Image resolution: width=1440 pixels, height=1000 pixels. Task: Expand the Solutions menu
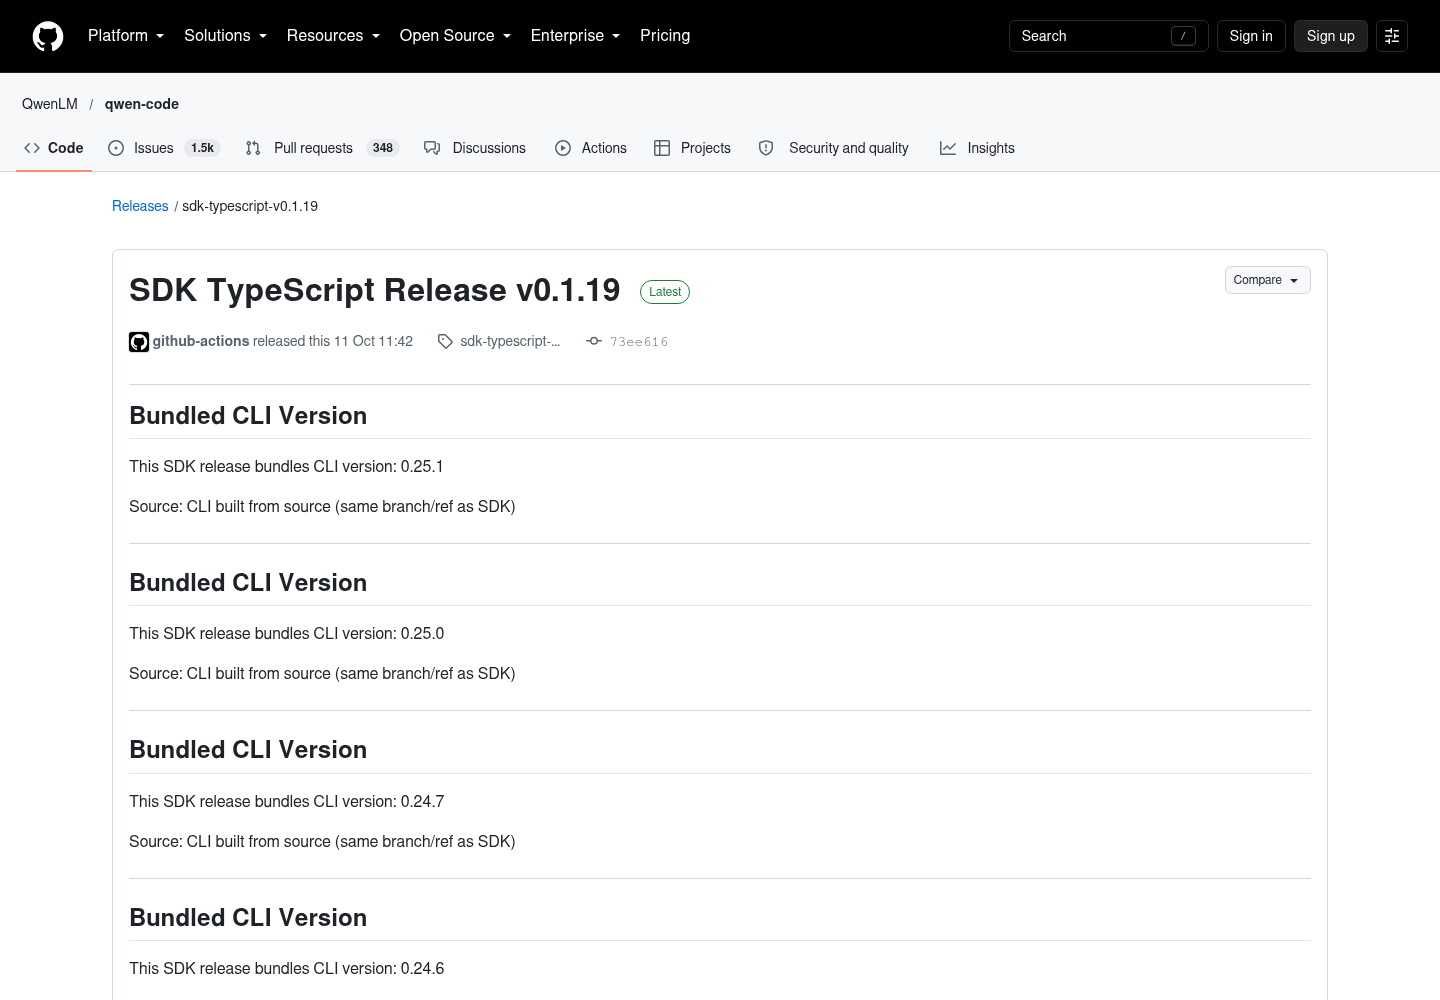tap(225, 36)
